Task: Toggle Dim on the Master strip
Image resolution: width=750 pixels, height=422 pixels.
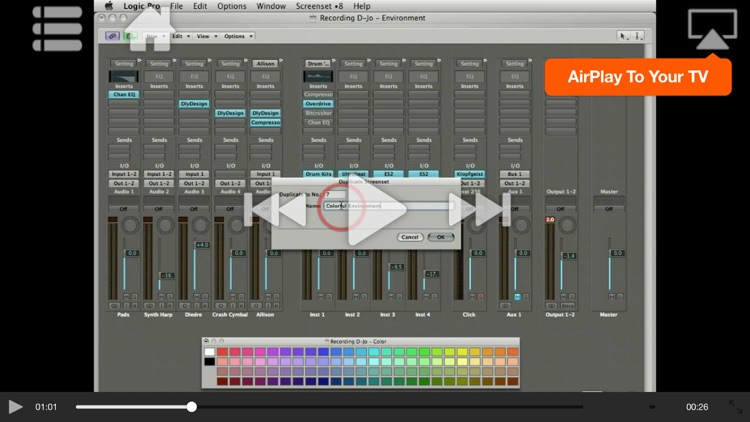Action: (x=620, y=297)
